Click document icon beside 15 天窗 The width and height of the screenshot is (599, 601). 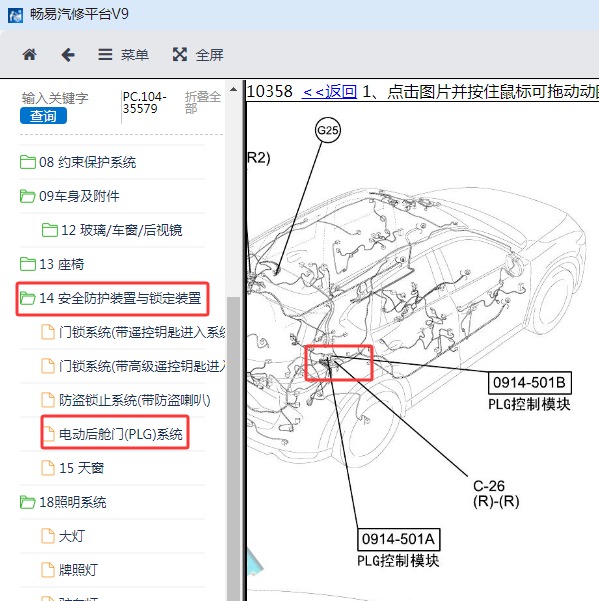[48, 468]
